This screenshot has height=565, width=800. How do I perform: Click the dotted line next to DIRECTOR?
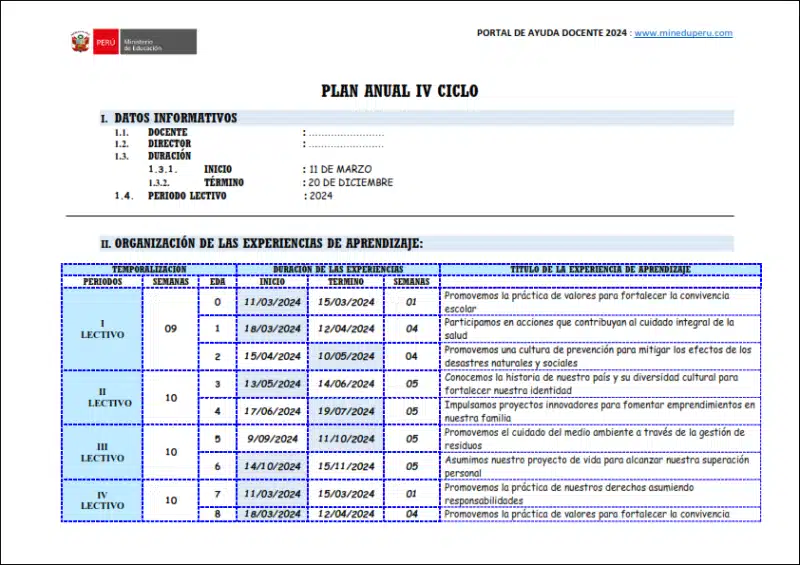point(345,144)
